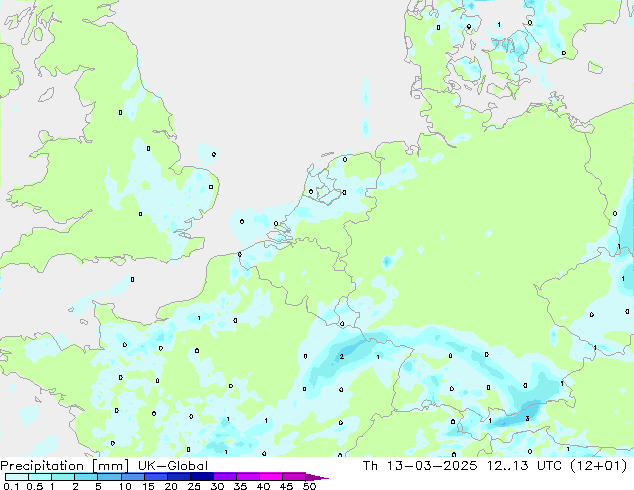Click the 'UK-Global' model label
Screen dimensions: 634x490
tap(173, 466)
